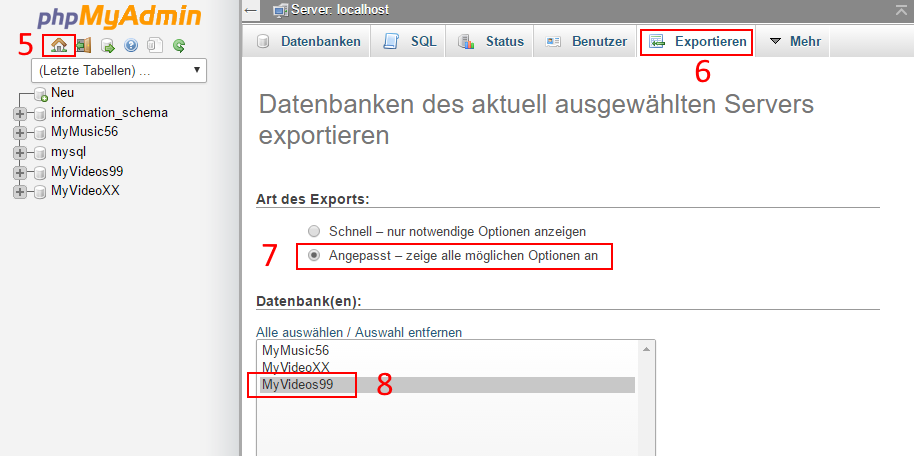Click the phpMyAdmin logo
Viewport: 914px width, 456px height.
119,17
